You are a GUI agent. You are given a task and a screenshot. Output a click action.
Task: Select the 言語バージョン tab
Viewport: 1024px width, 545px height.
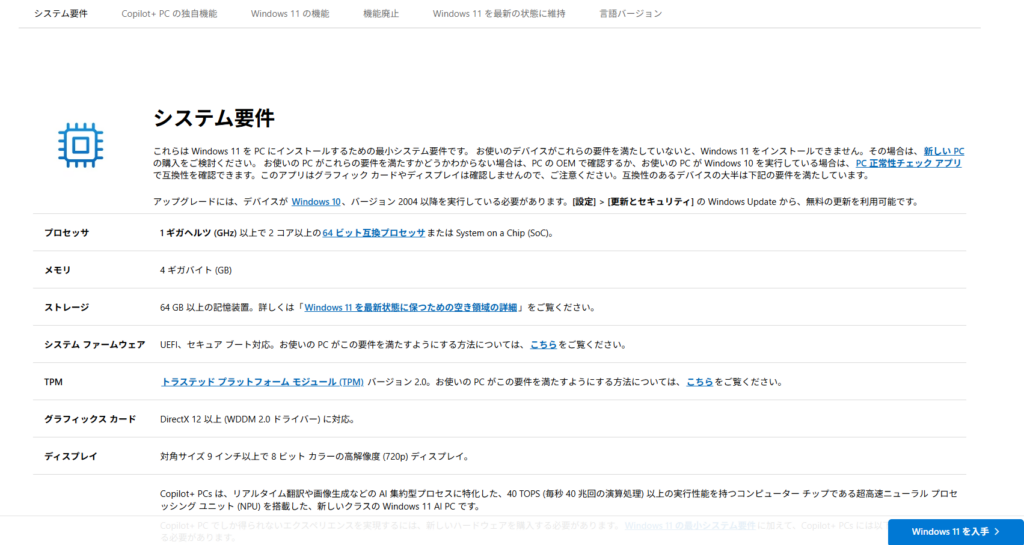[x=630, y=14]
